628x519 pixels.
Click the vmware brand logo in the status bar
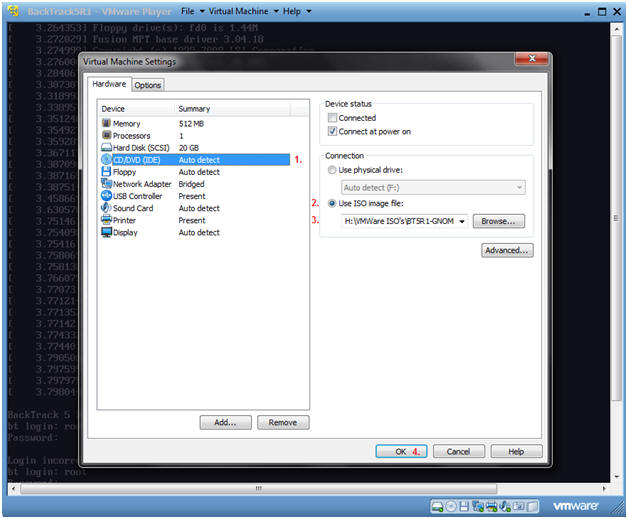[x=576, y=506]
